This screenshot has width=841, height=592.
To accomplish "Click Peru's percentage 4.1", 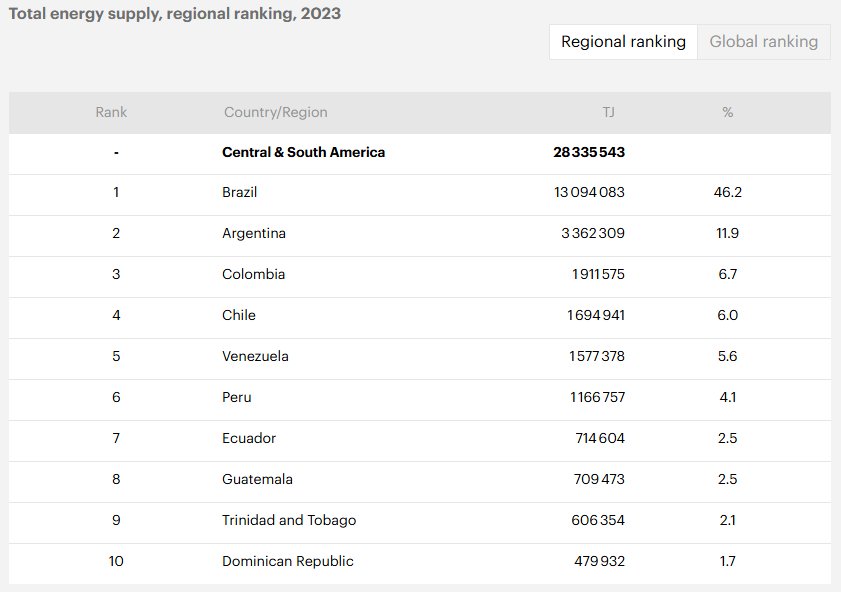I will [x=728, y=397].
